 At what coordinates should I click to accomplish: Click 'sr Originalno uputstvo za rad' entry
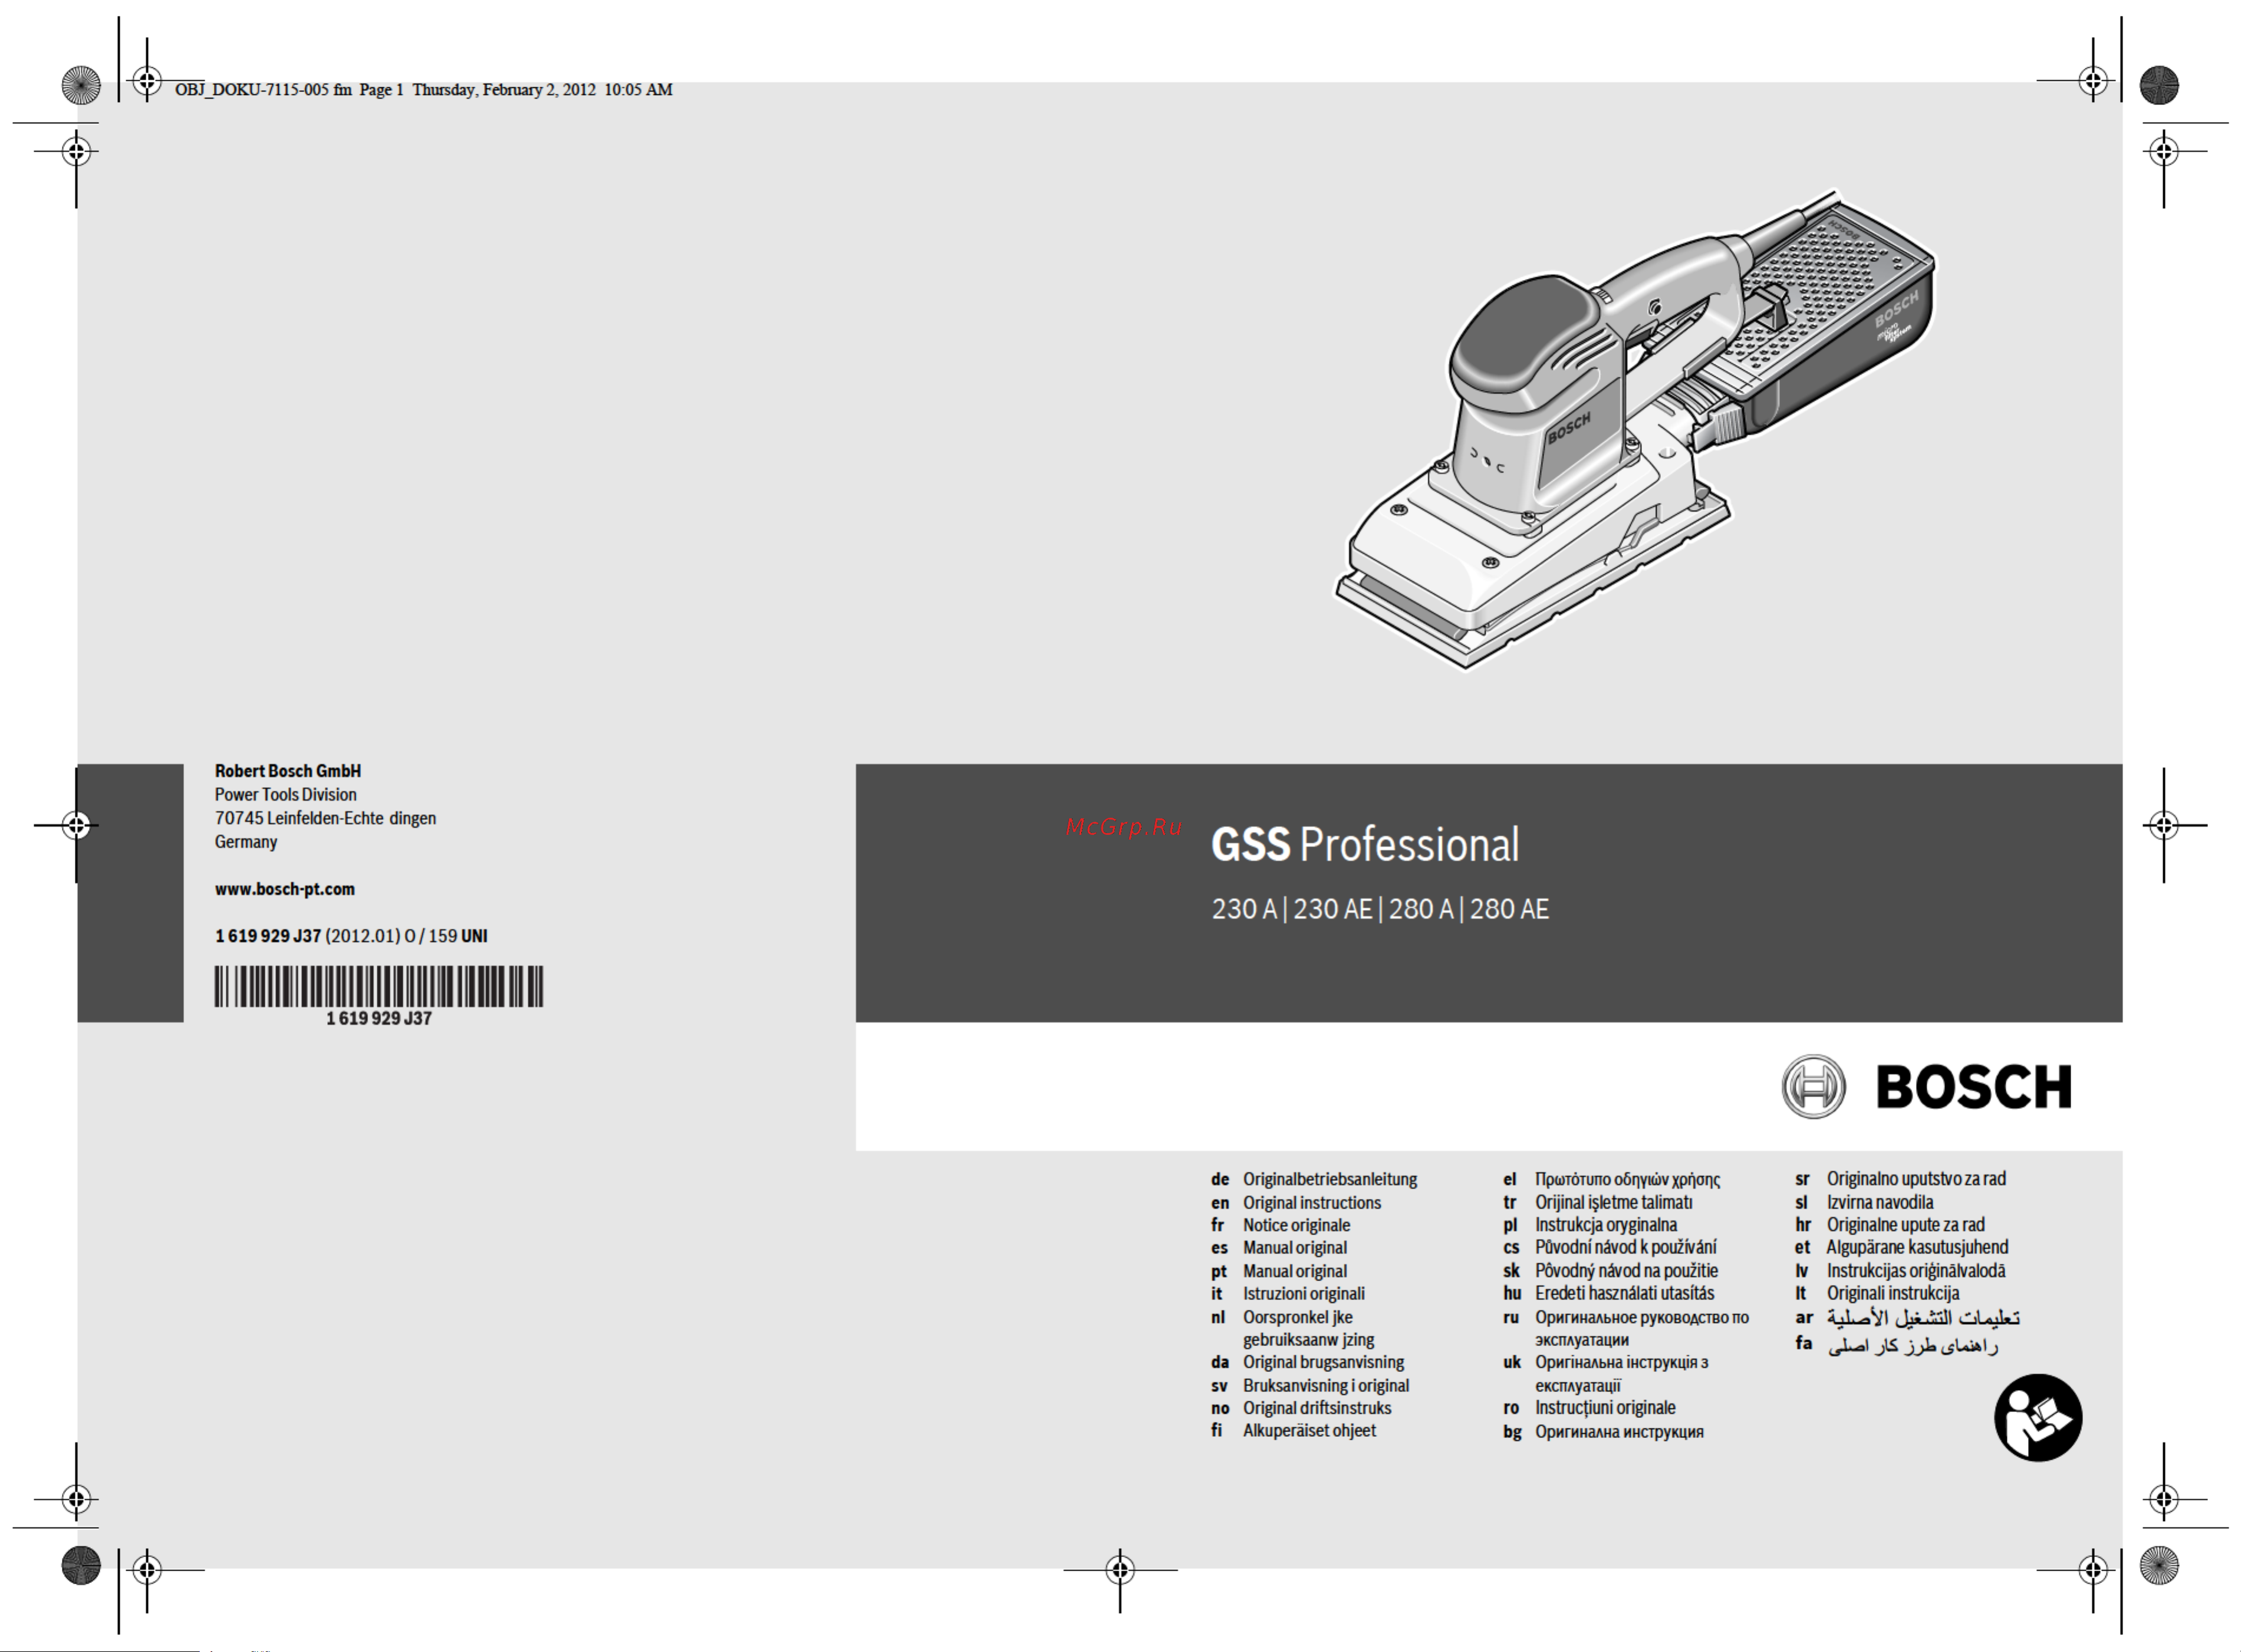click(1900, 1180)
